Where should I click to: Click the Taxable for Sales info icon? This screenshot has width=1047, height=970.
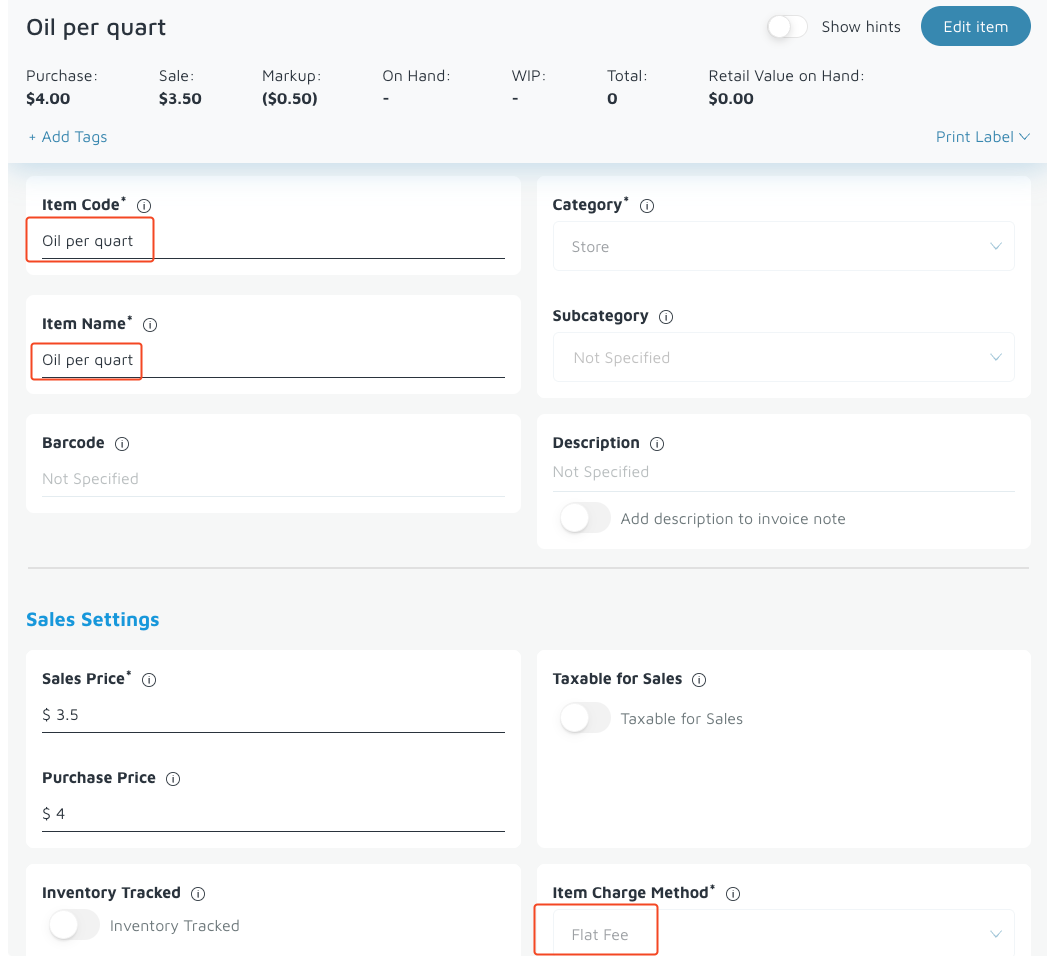[699, 680]
